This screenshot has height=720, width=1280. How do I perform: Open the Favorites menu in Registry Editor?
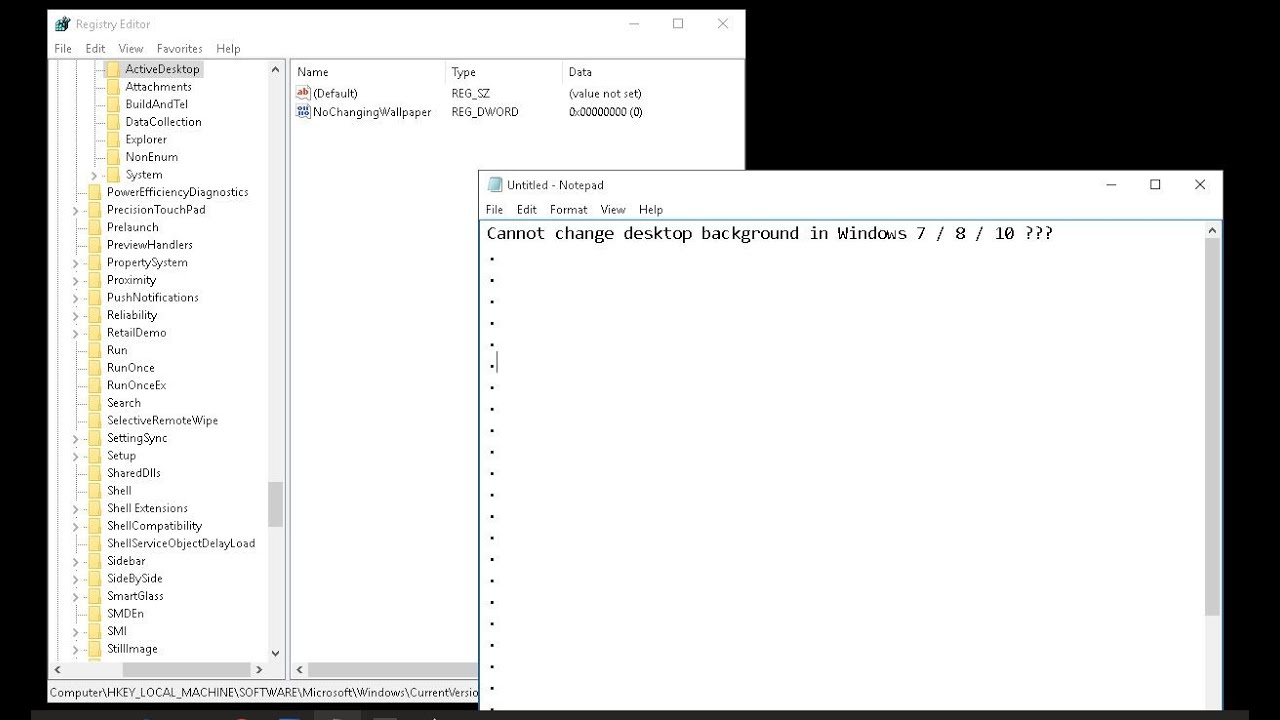180,48
